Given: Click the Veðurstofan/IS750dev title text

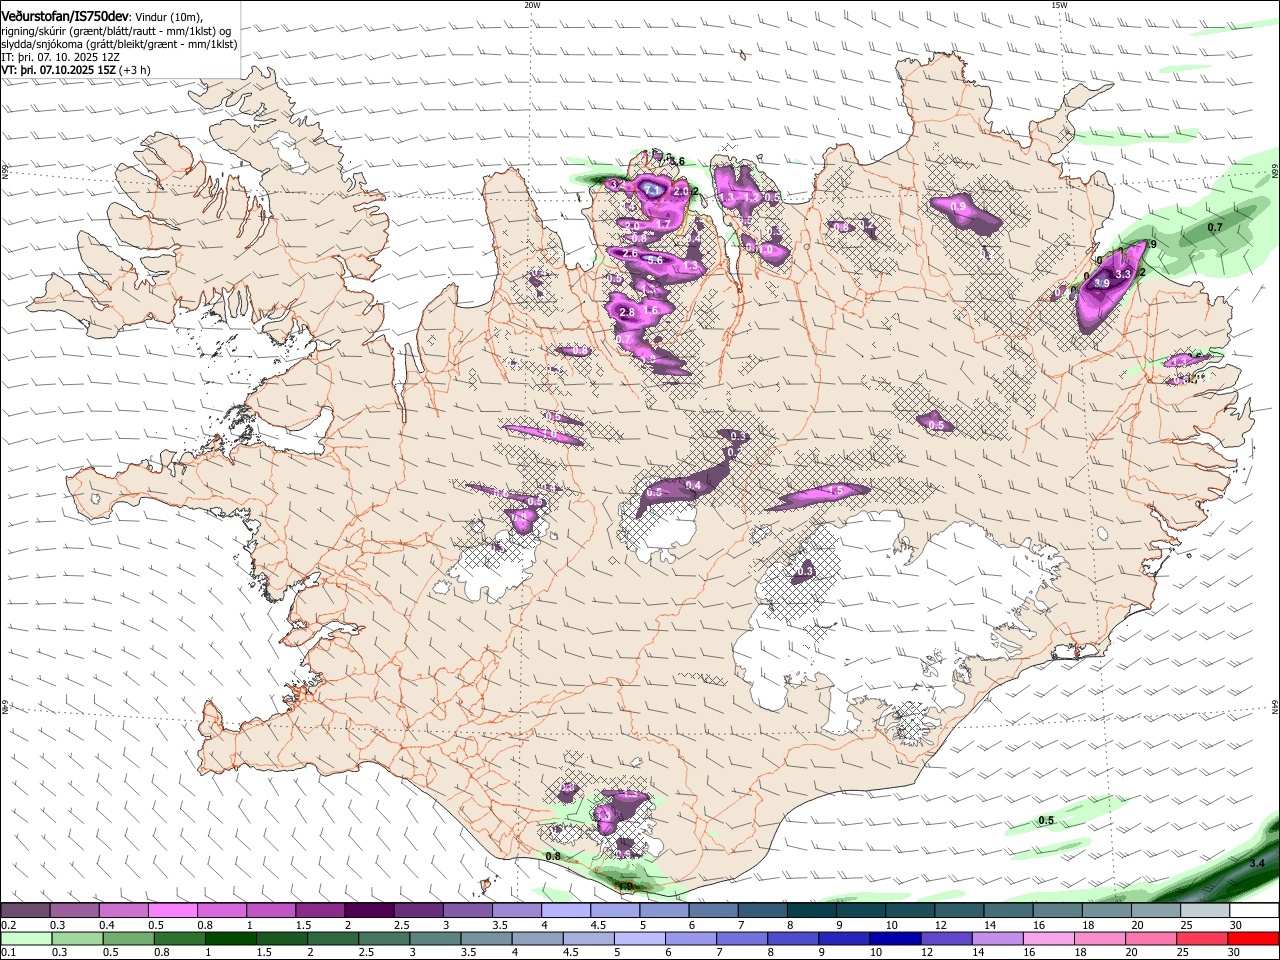Looking at the screenshot, I should (65, 16).
